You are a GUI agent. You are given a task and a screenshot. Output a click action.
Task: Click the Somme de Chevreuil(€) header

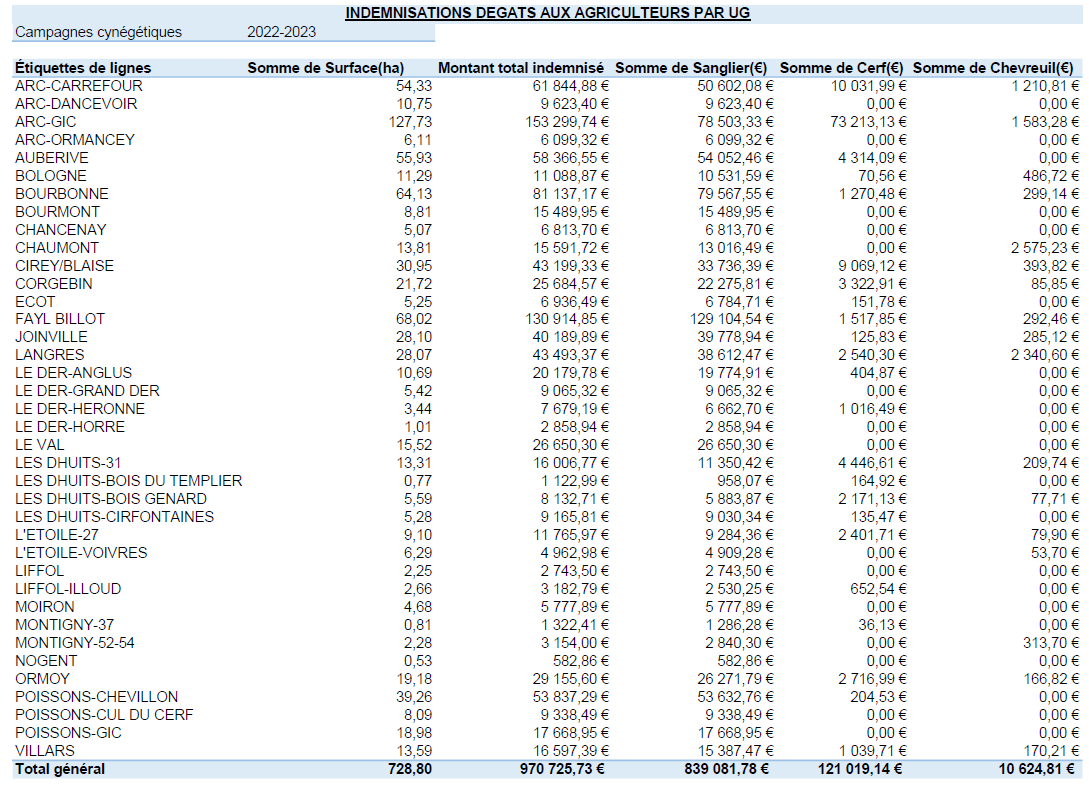click(993, 68)
